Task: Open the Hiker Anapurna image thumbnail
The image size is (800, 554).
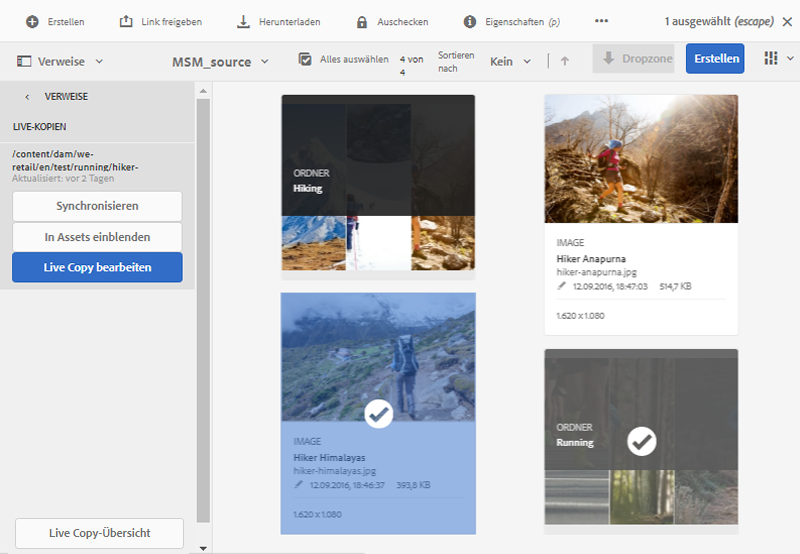Action: (x=641, y=159)
